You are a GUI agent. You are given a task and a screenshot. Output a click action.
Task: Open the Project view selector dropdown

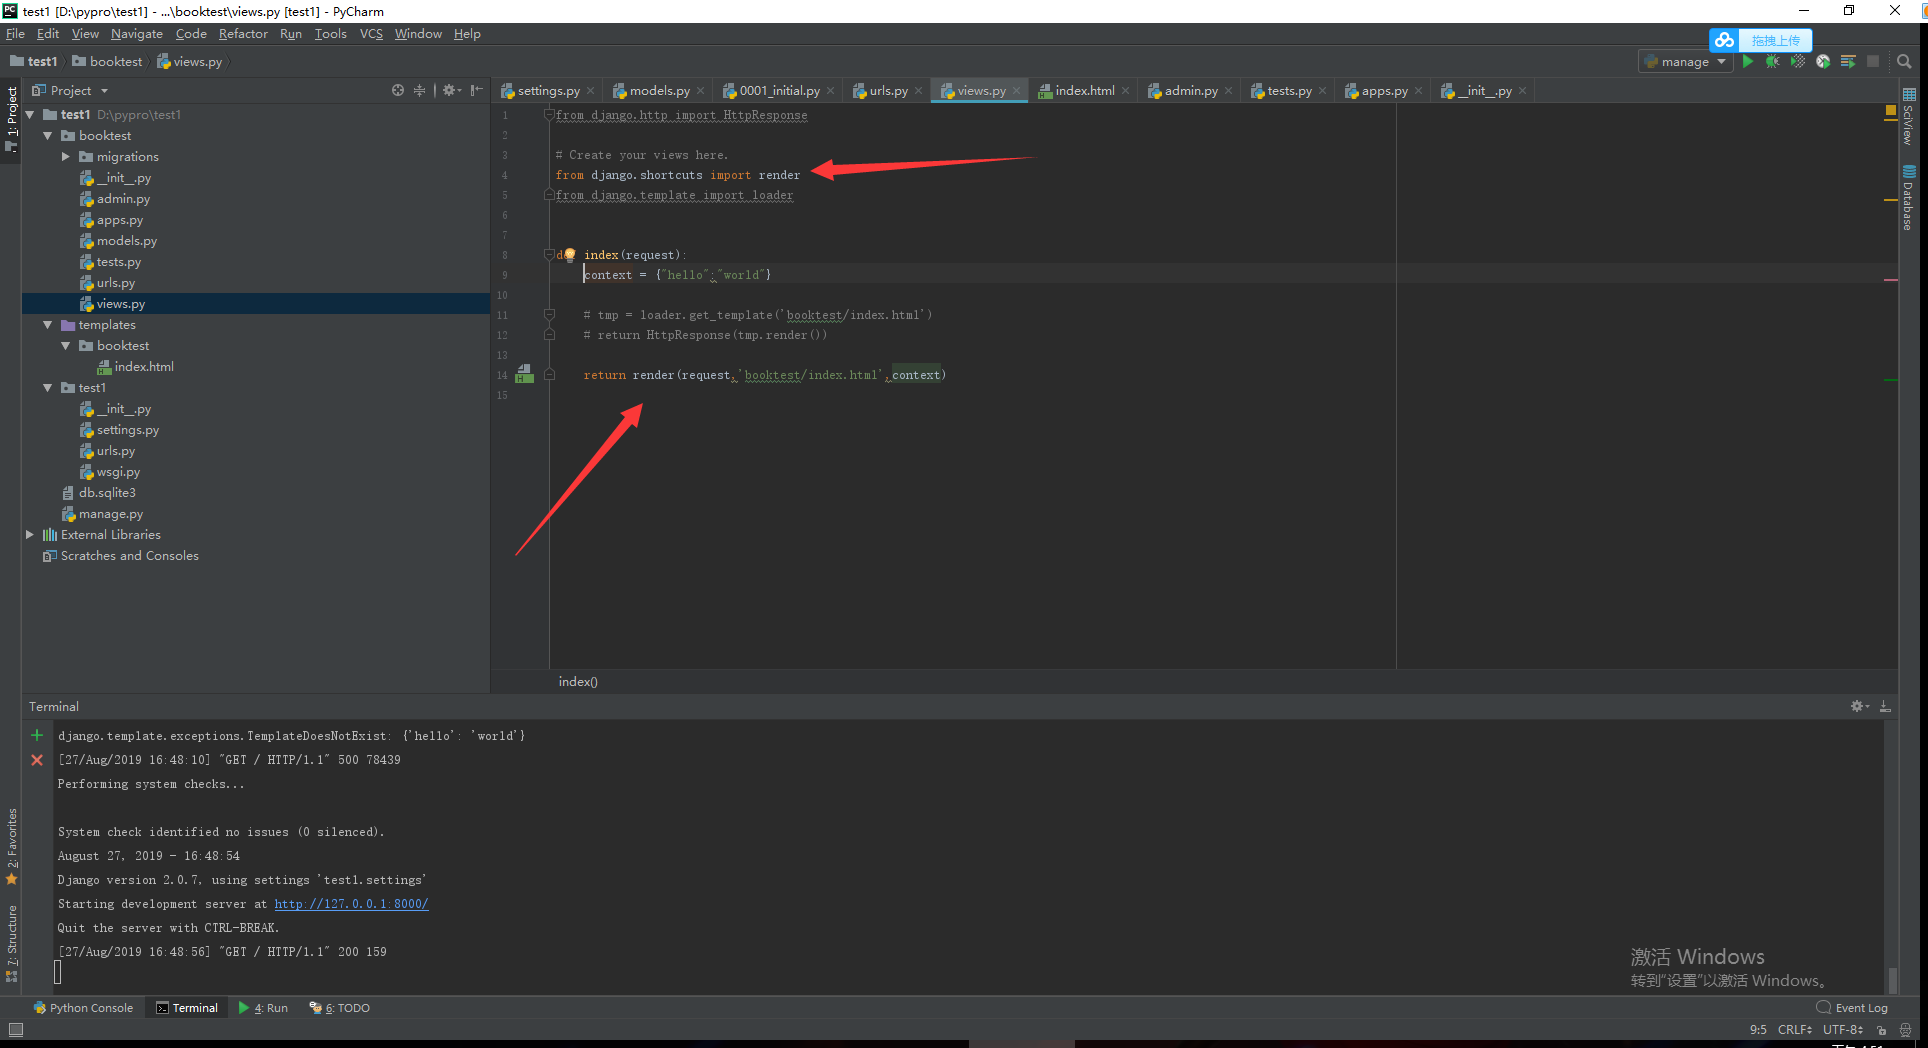point(70,90)
